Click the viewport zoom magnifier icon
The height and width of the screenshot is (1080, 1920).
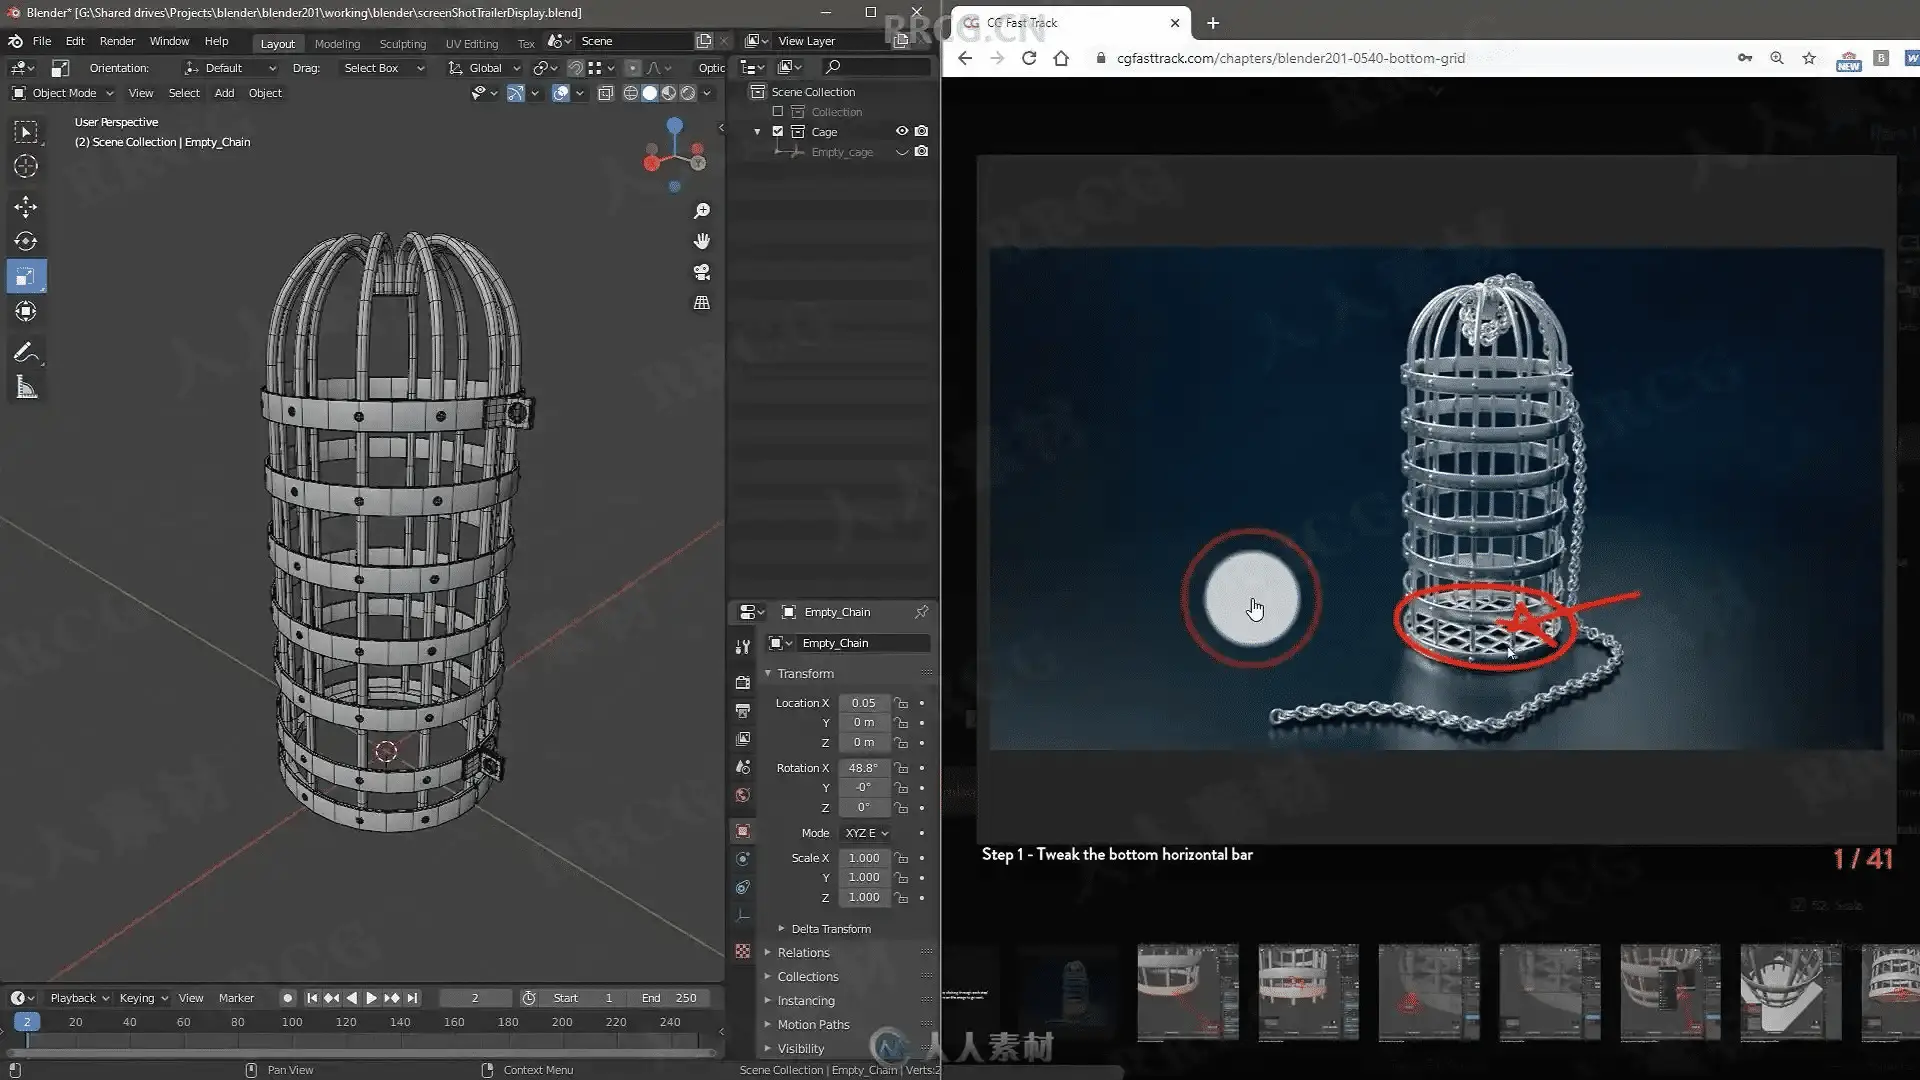tap(702, 211)
